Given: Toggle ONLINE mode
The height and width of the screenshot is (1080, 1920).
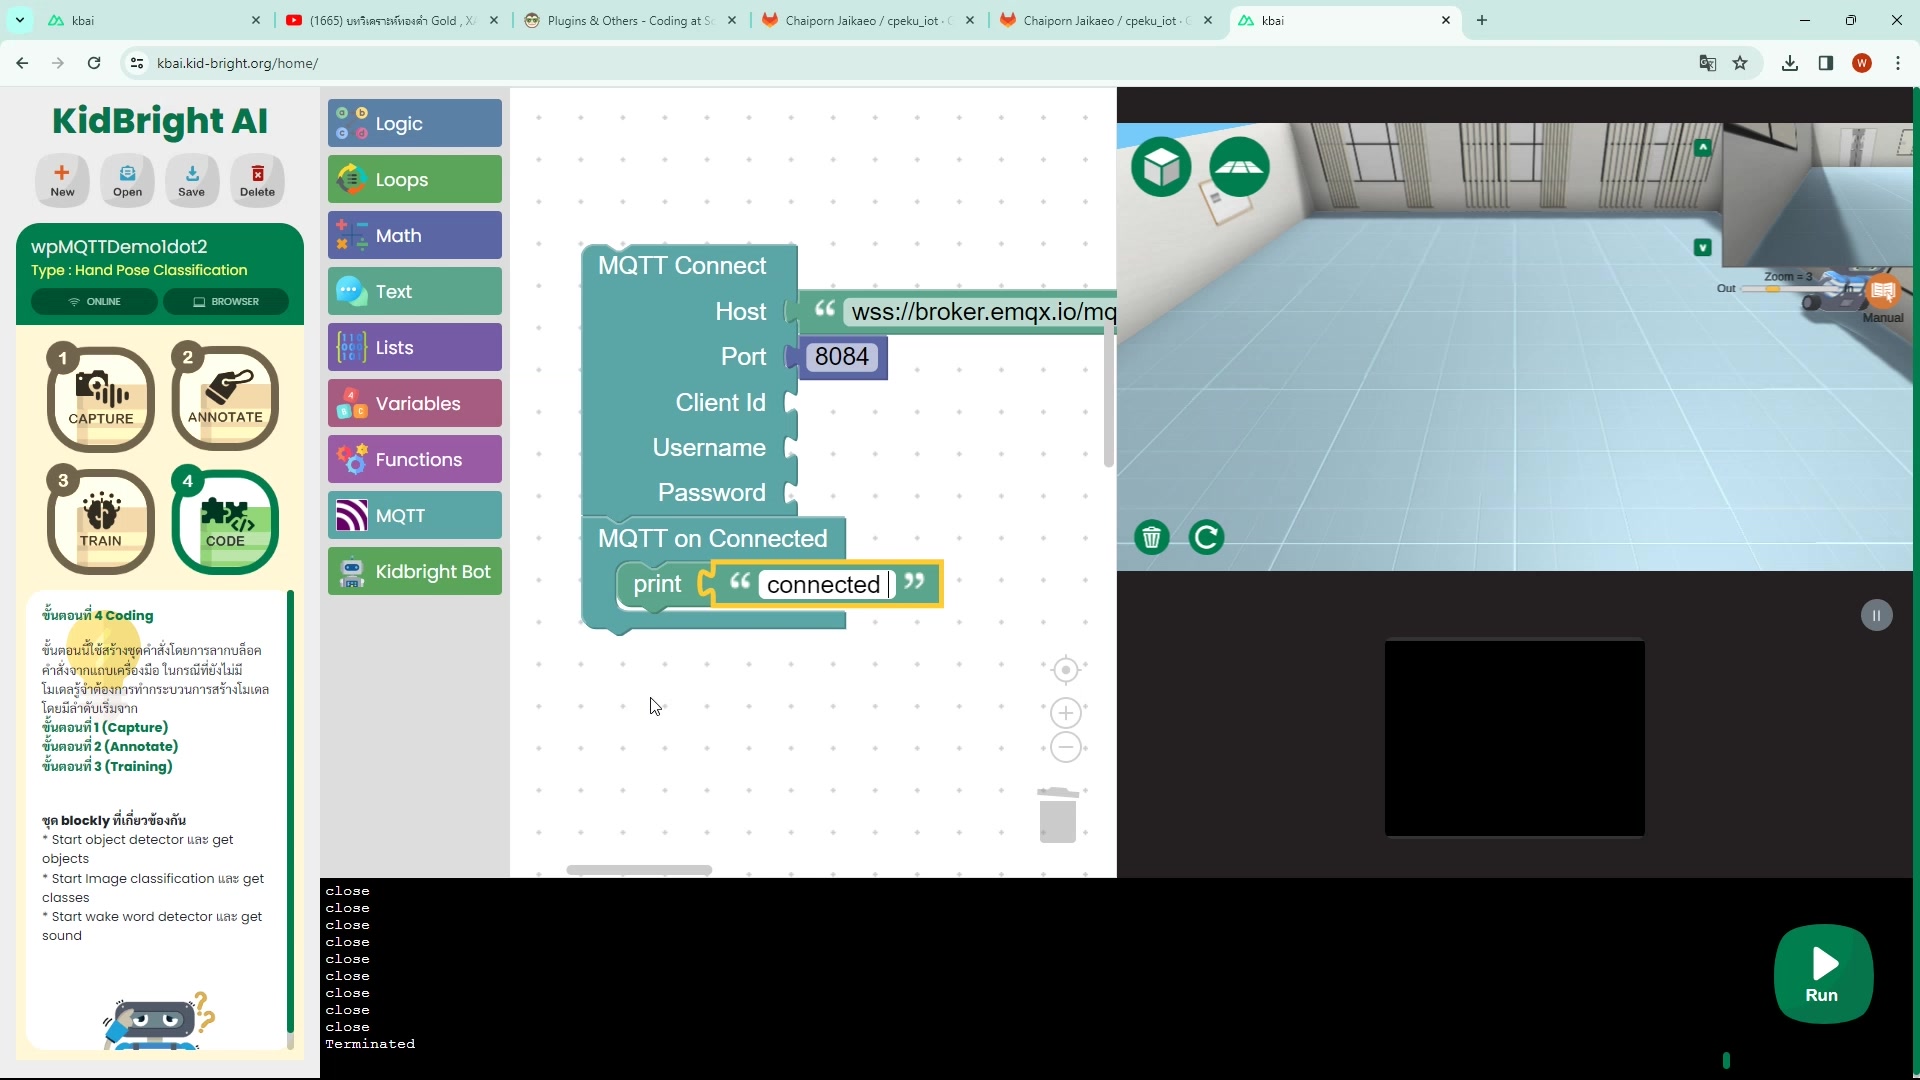Looking at the screenshot, I should 94,301.
